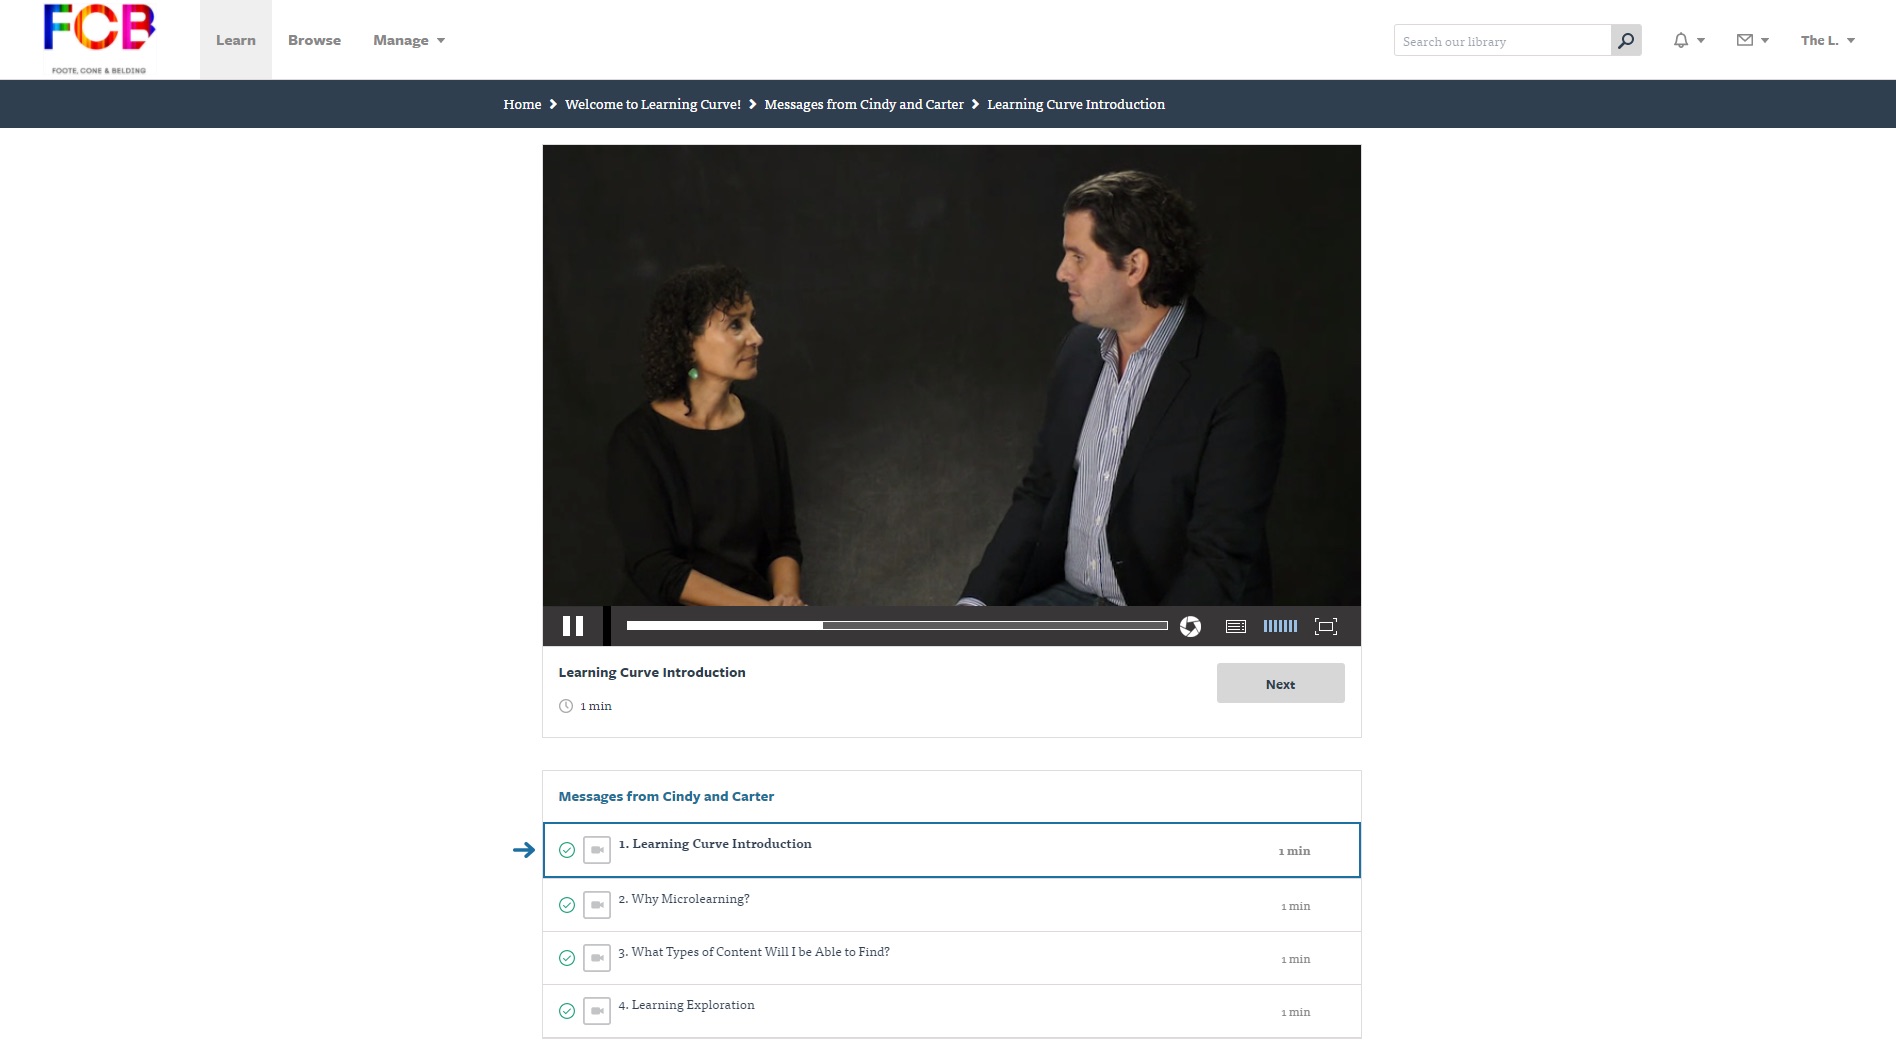
Task: Toggle captions in the video player
Action: coord(1236,627)
